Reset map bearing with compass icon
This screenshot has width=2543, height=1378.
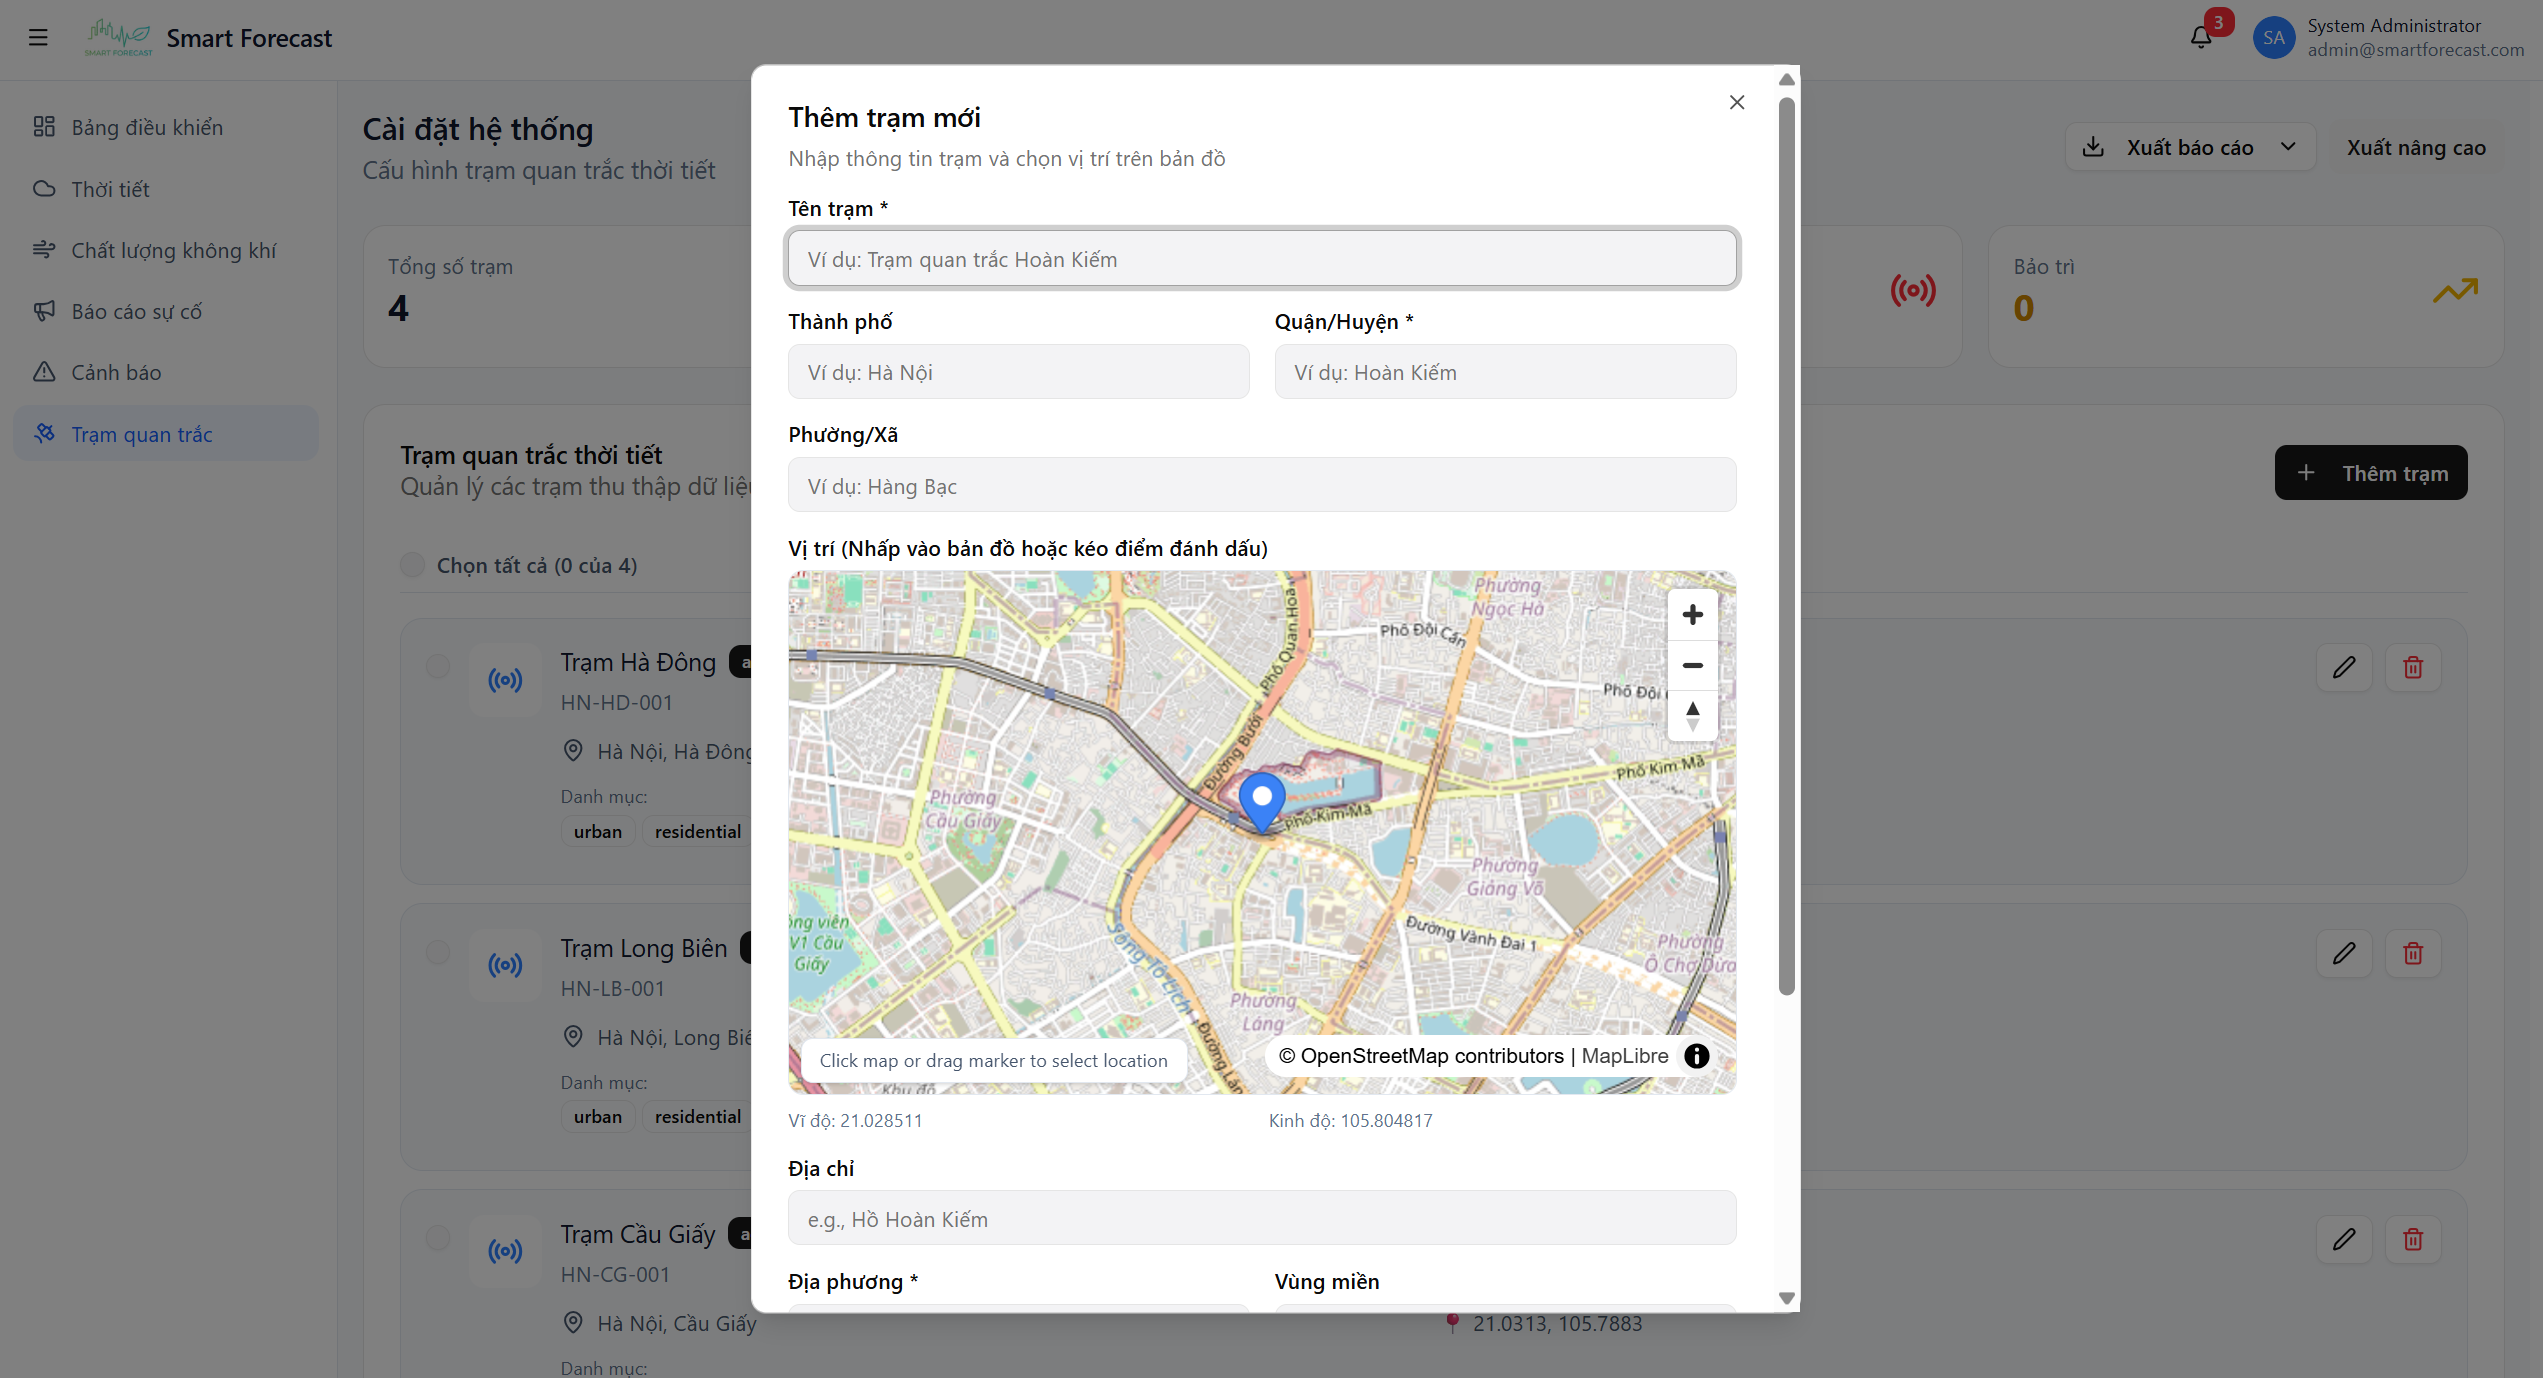pyautogui.click(x=1692, y=716)
